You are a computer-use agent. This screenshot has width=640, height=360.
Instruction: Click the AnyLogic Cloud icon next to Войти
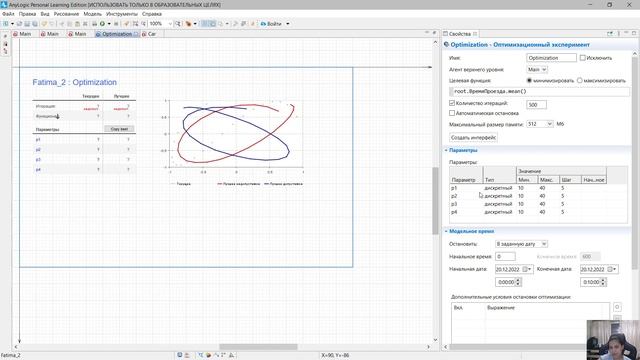[263, 24]
